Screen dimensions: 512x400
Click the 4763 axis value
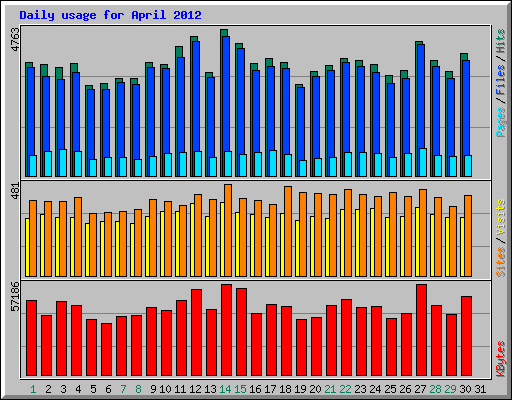pos(16,39)
